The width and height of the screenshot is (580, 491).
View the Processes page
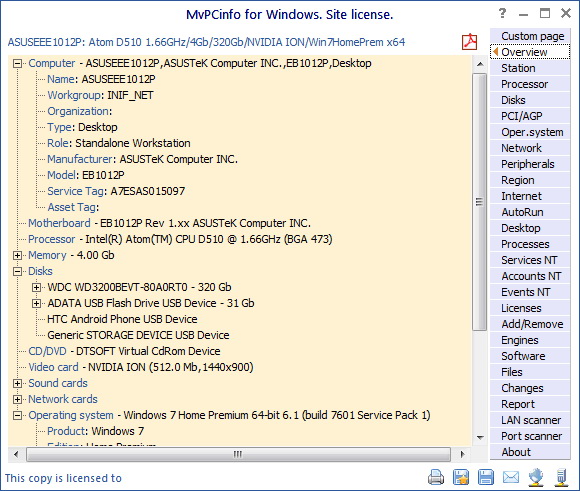point(530,244)
